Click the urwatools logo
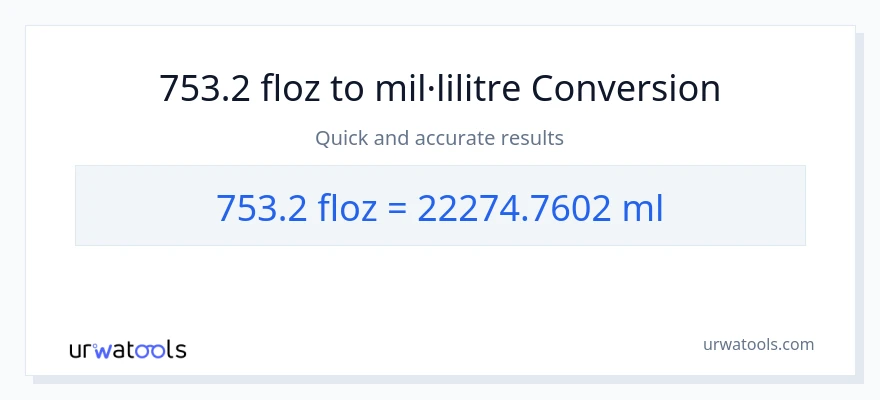This screenshot has height=400, width=880. point(127,349)
